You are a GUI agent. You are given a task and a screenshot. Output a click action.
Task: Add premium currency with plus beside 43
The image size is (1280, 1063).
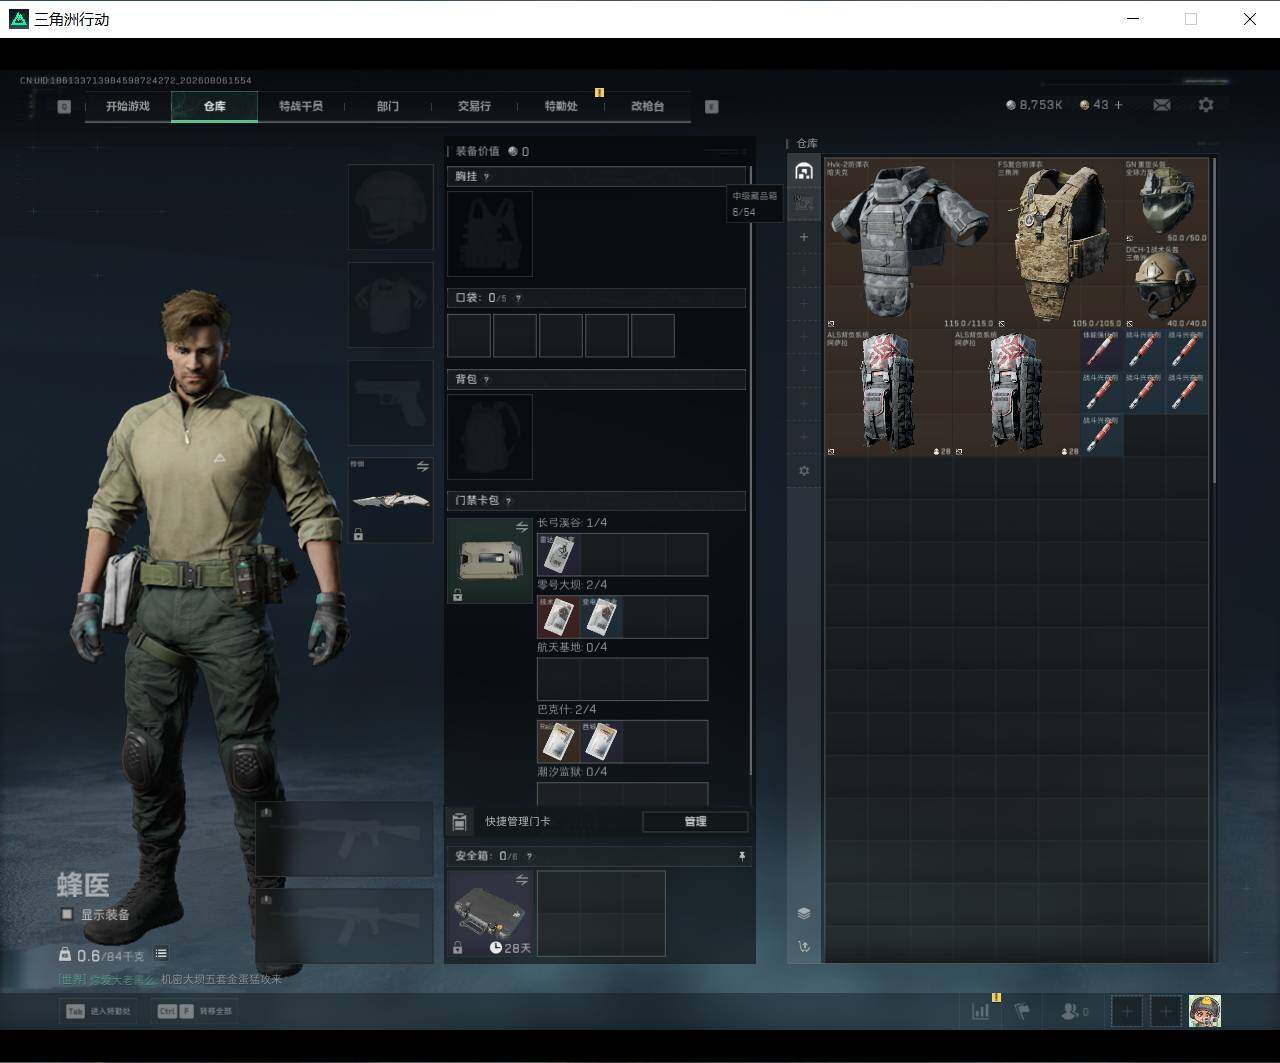[1118, 105]
